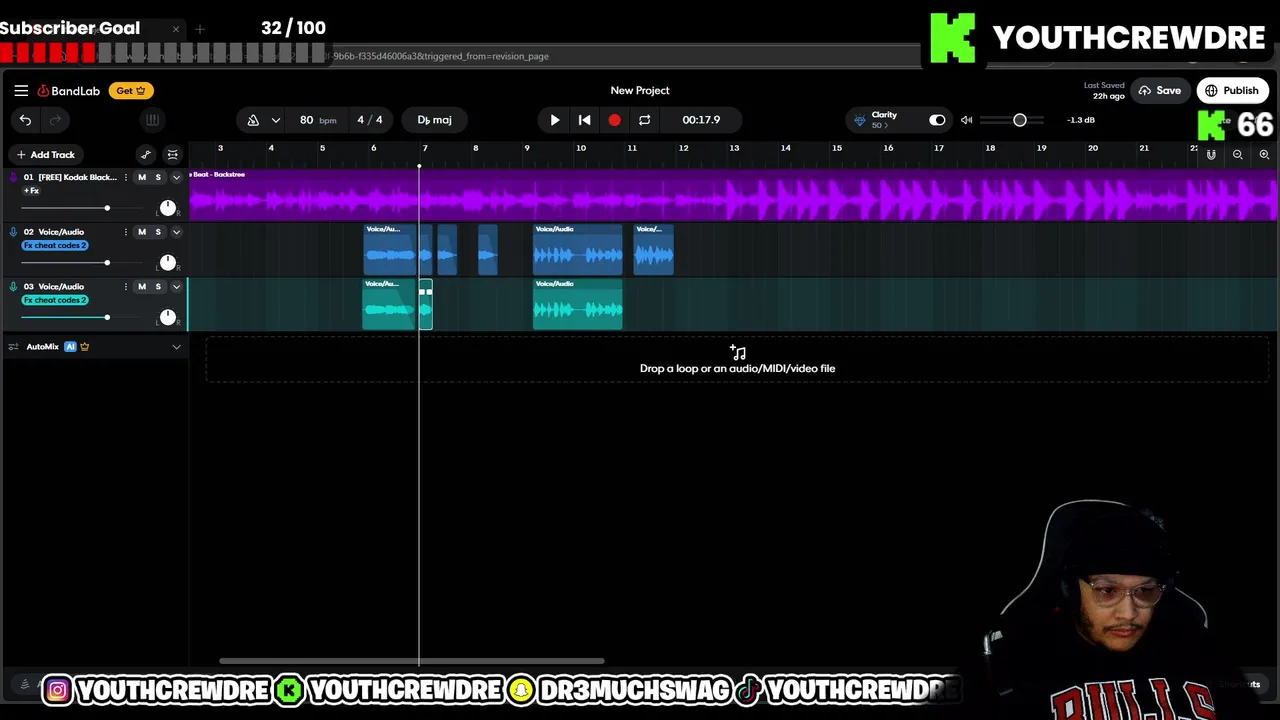1280x720 pixels.
Task: Edit the 80 bpm tempo field
Action: pyautogui.click(x=317, y=120)
